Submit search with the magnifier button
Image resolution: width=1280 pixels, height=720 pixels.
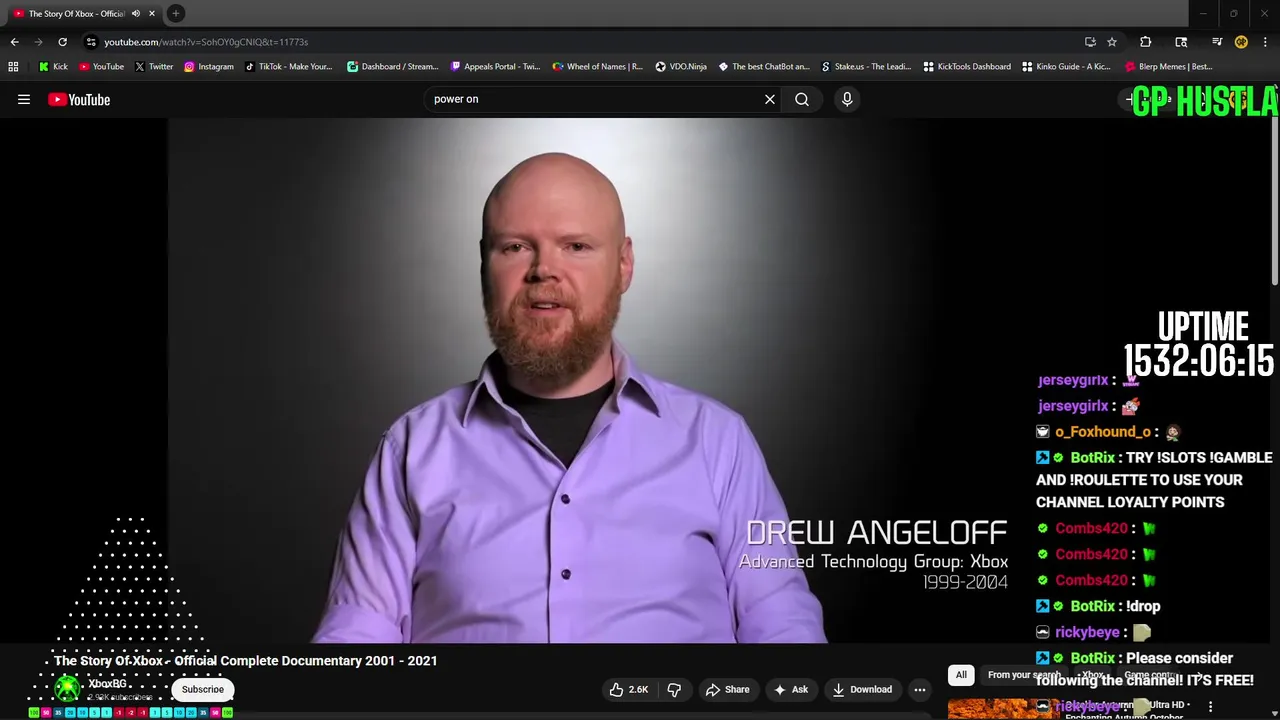[x=802, y=99]
